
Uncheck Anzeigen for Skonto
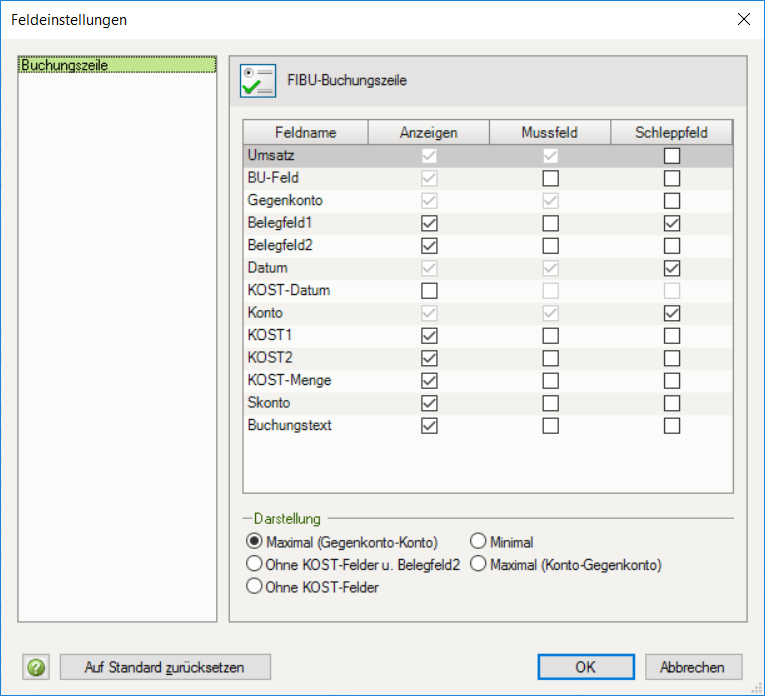coord(429,403)
